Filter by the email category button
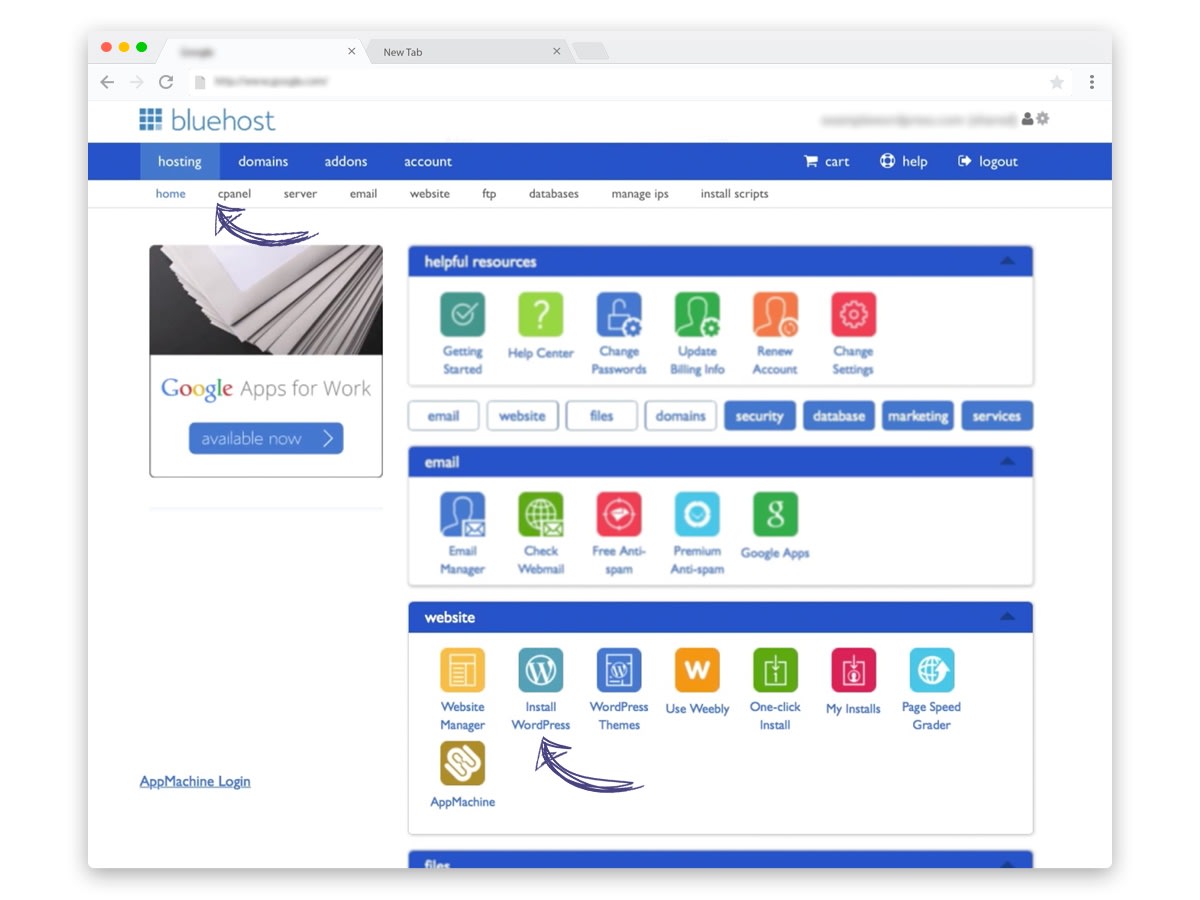Image resolution: width=1200 pixels, height=900 pixels. [x=444, y=416]
